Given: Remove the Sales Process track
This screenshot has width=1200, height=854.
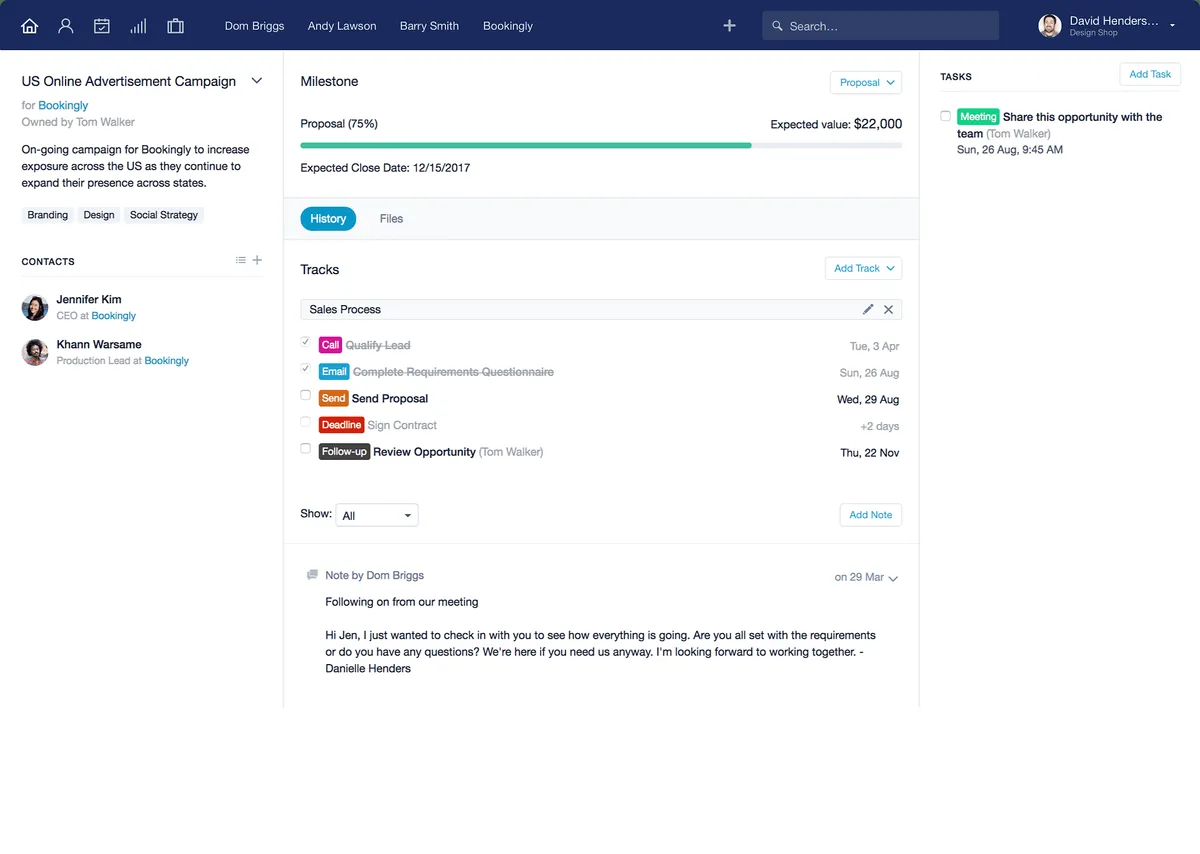Looking at the screenshot, I should tap(888, 310).
